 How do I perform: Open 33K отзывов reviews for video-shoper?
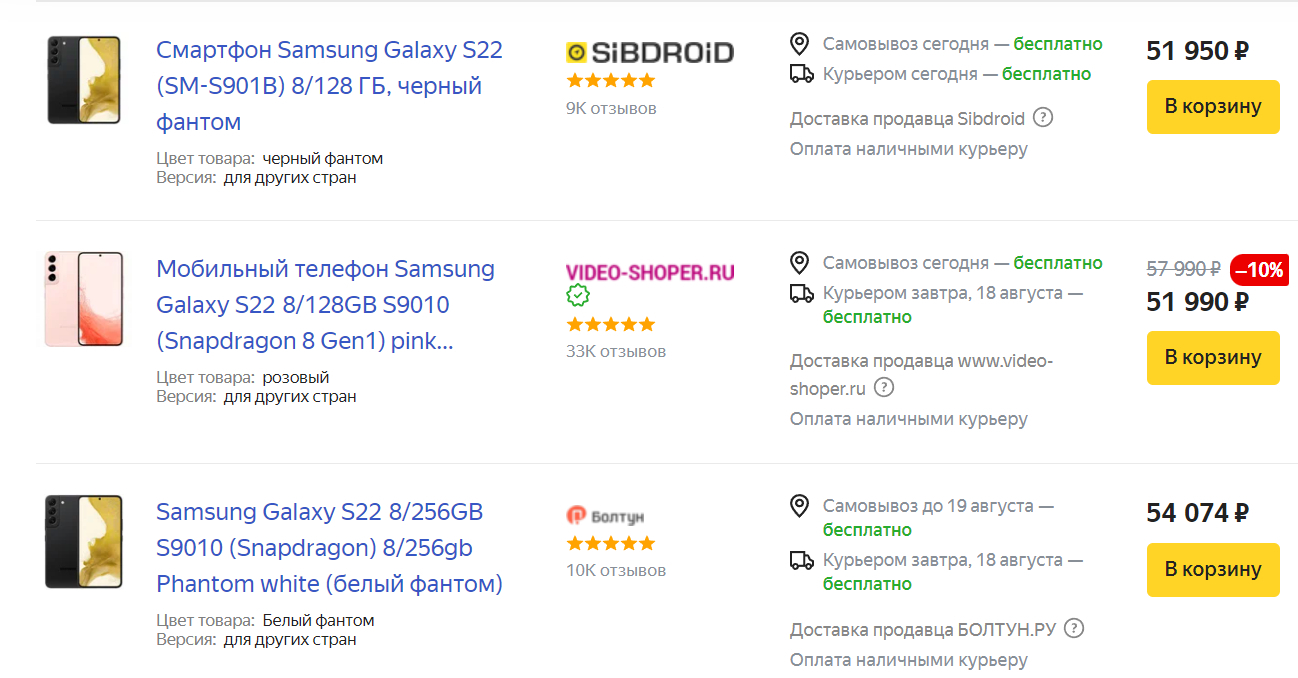click(x=615, y=351)
